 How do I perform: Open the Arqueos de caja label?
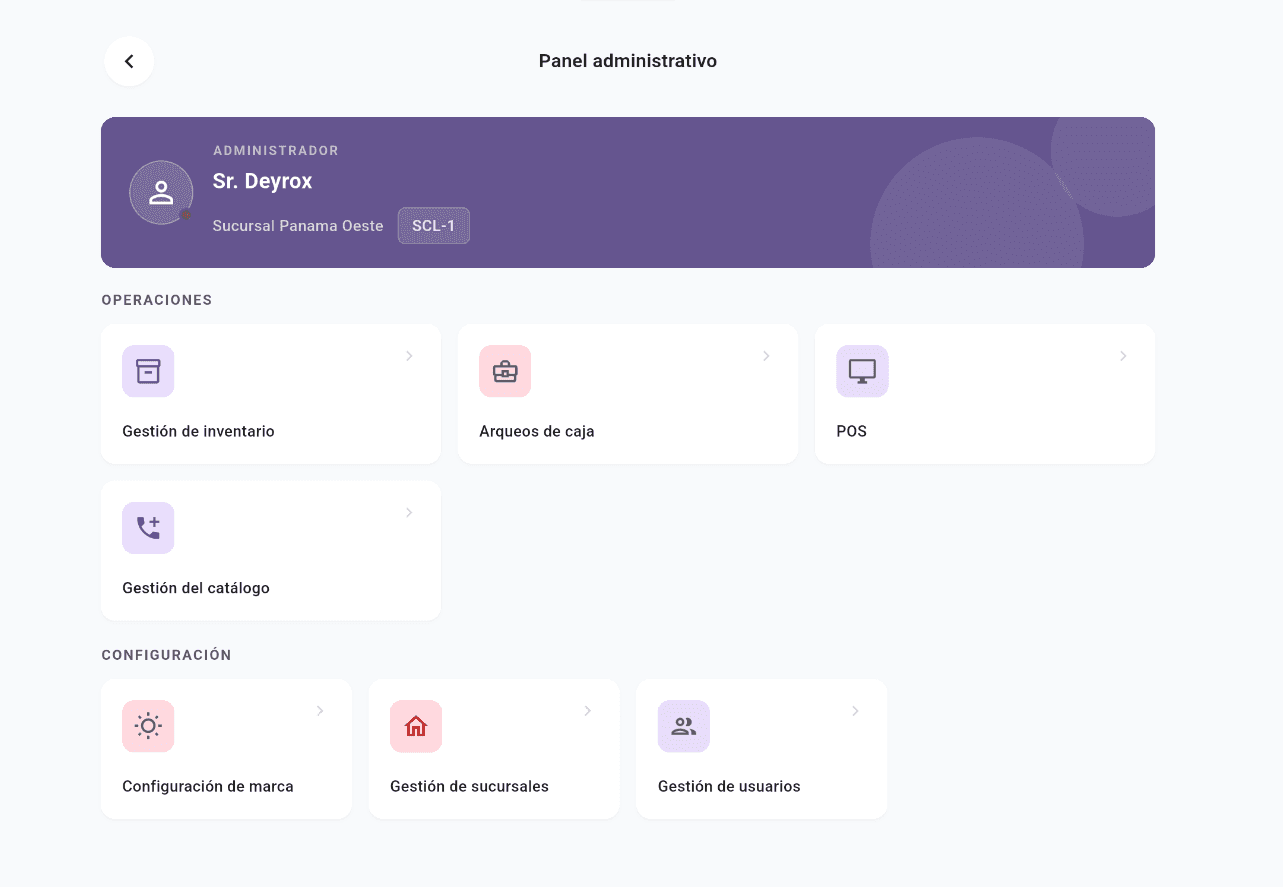537,432
